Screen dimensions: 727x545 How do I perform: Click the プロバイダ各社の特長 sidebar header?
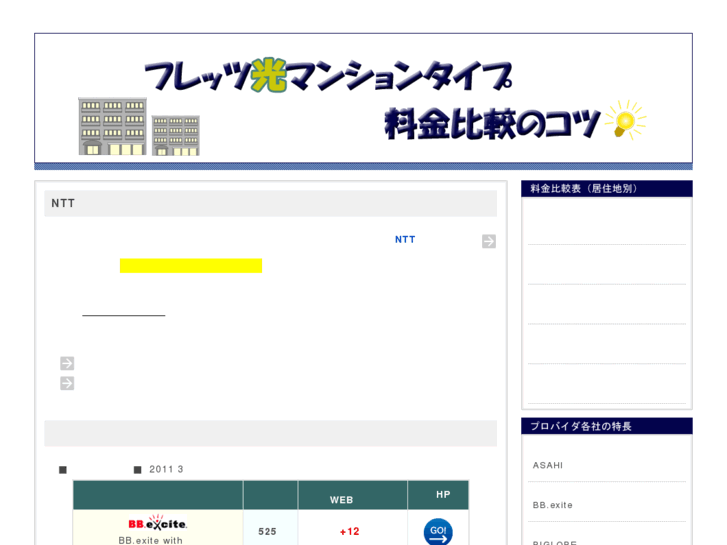click(607, 426)
